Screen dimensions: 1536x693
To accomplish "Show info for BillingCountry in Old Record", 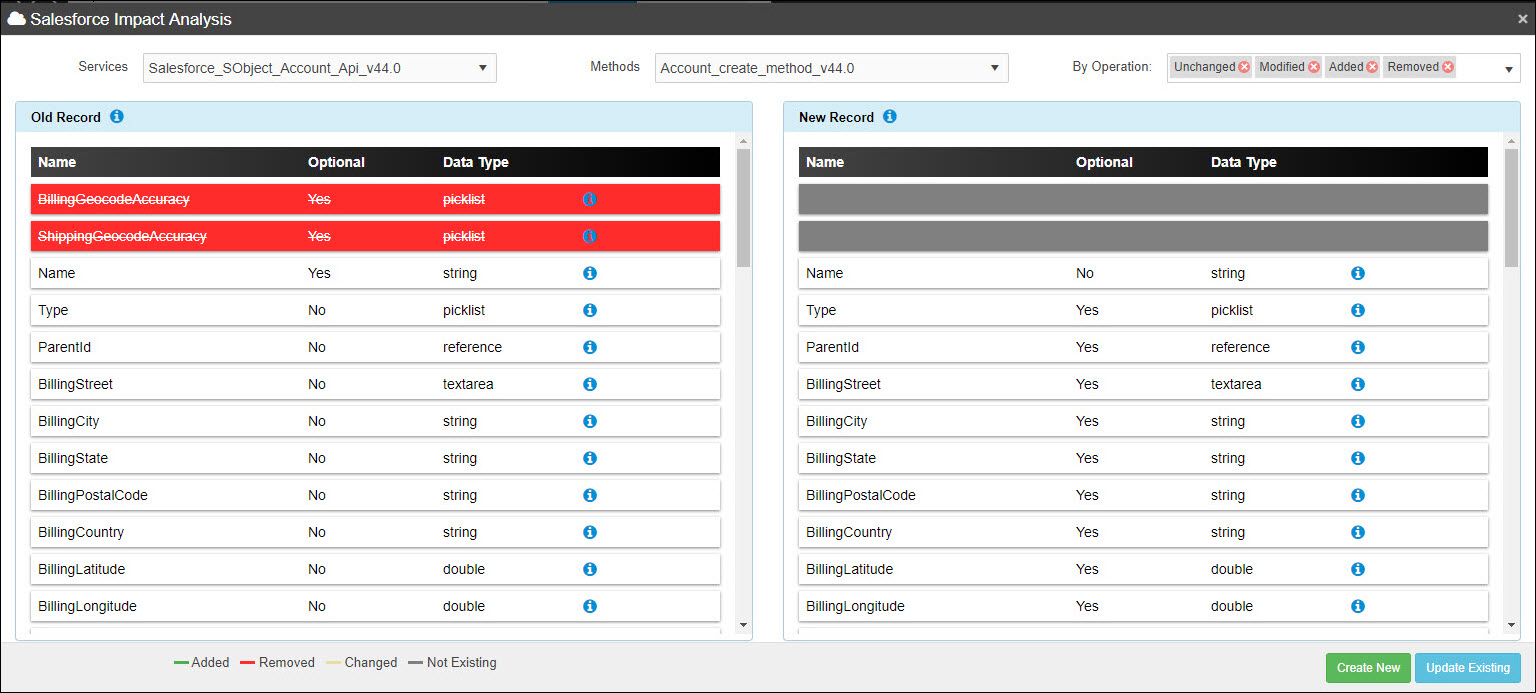I will (x=590, y=532).
